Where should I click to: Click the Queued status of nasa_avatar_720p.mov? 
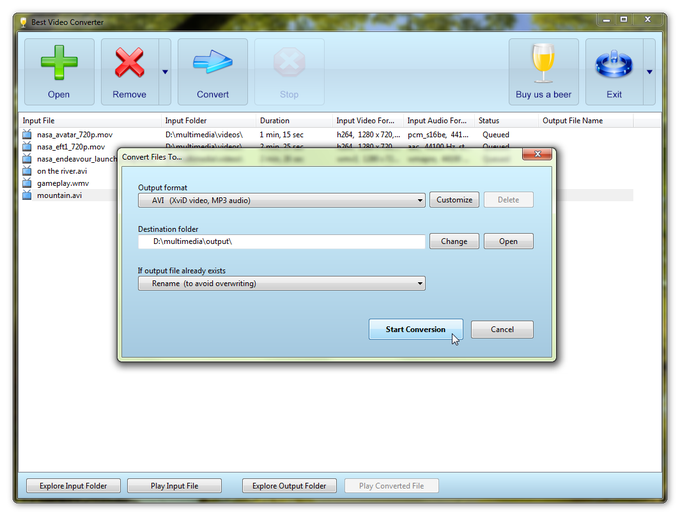[496, 135]
